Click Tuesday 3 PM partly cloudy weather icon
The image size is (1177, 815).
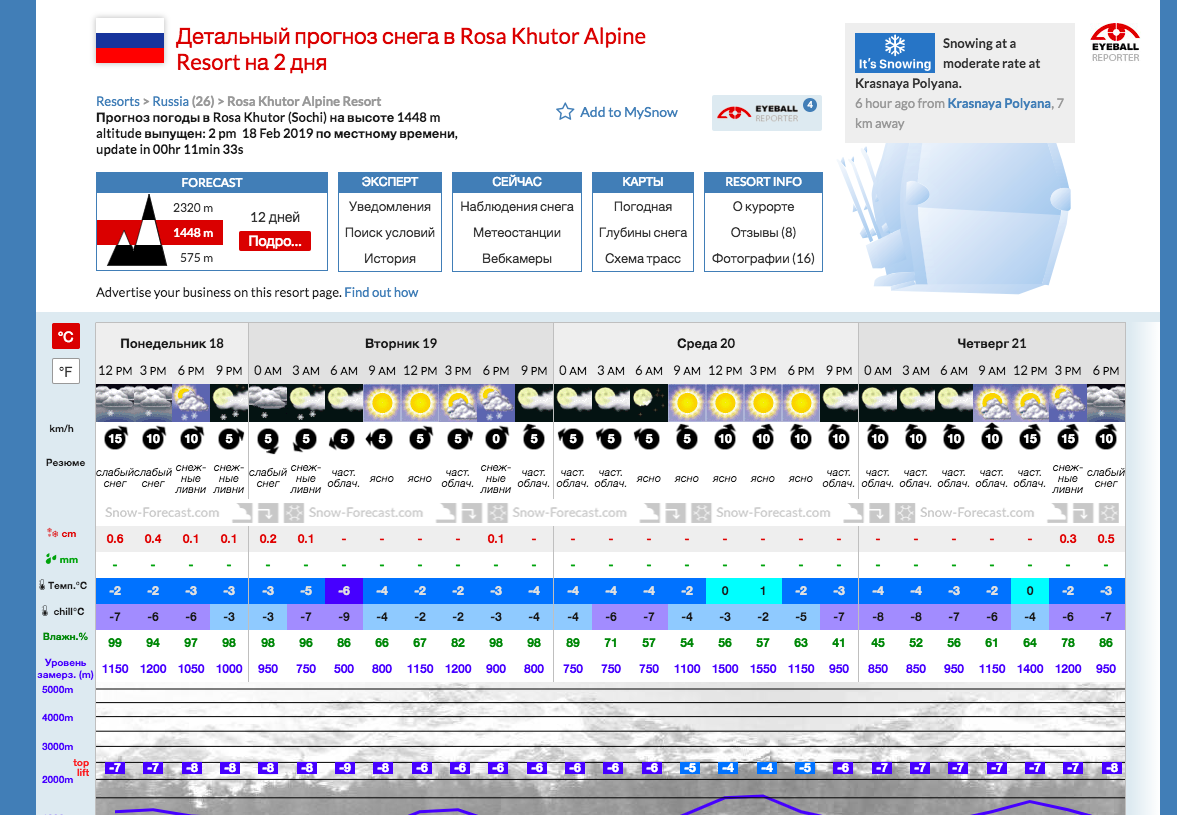[458, 403]
